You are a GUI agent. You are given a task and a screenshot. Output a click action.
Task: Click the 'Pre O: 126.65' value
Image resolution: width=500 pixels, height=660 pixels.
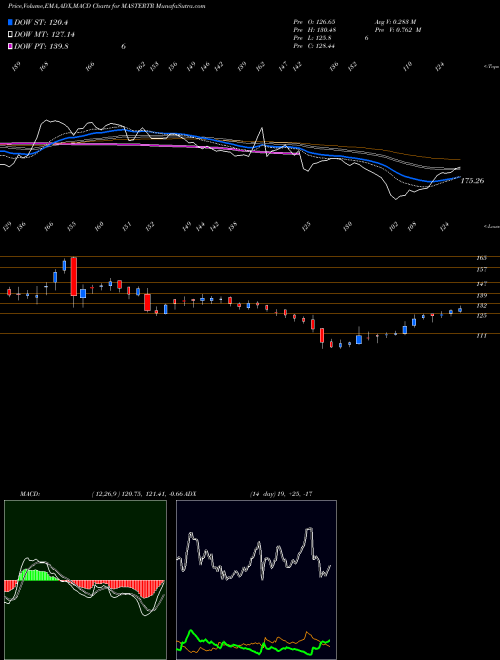314,21
